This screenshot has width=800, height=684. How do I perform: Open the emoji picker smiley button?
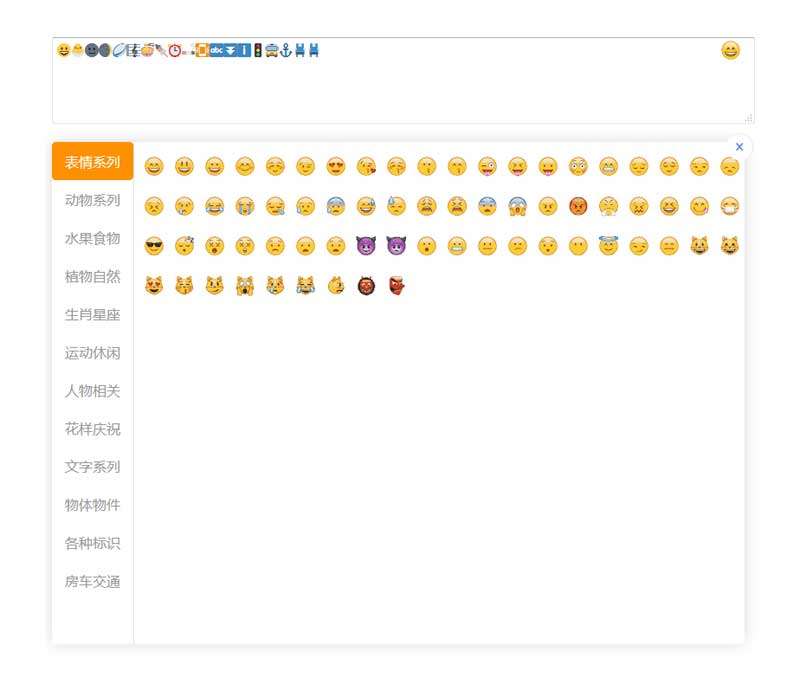[731, 51]
